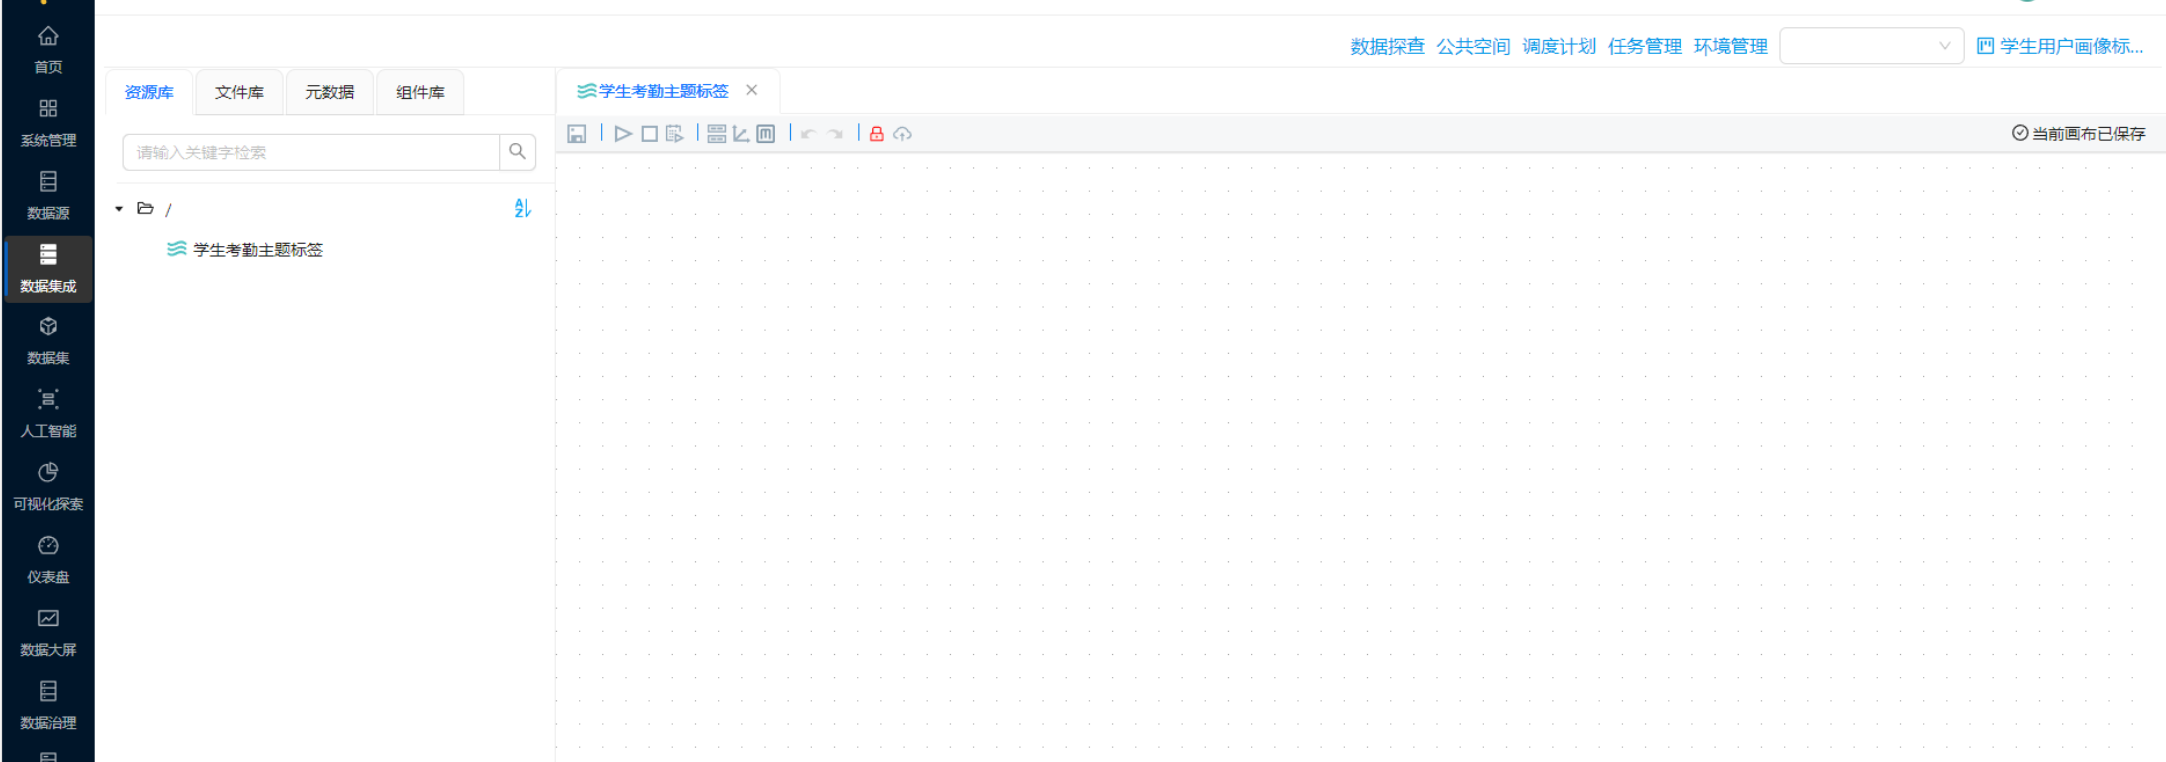
Task: Open the 公共空间 link
Action: coord(1473,46)
